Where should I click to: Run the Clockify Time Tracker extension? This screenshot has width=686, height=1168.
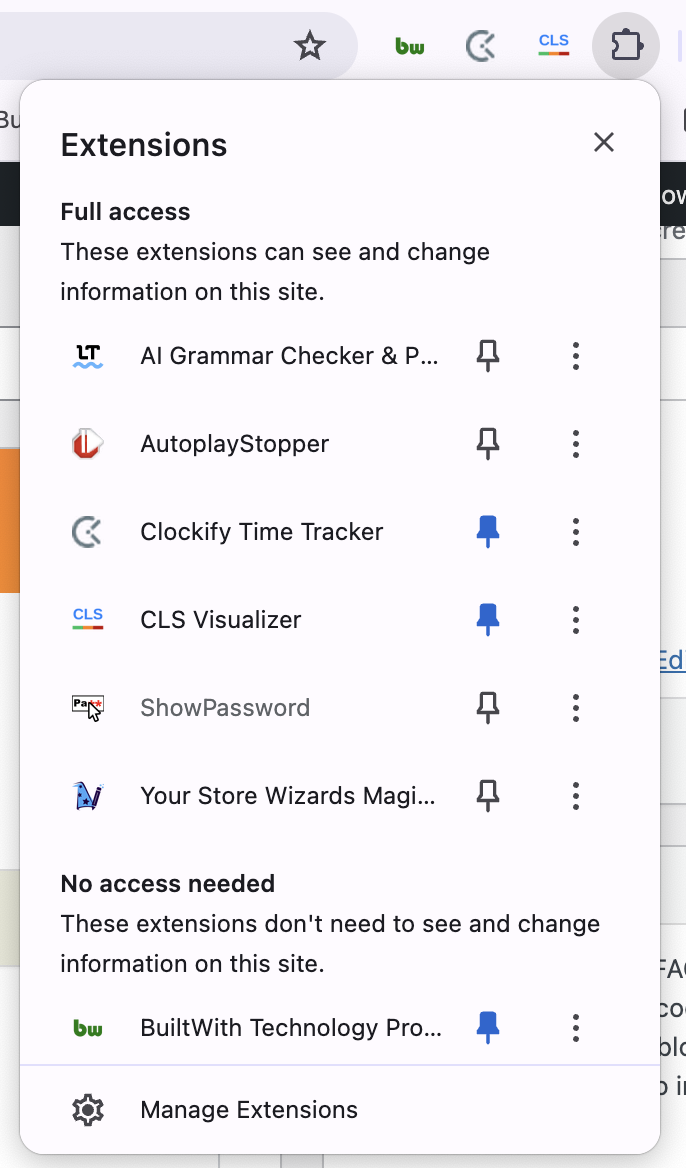(261, 532)
